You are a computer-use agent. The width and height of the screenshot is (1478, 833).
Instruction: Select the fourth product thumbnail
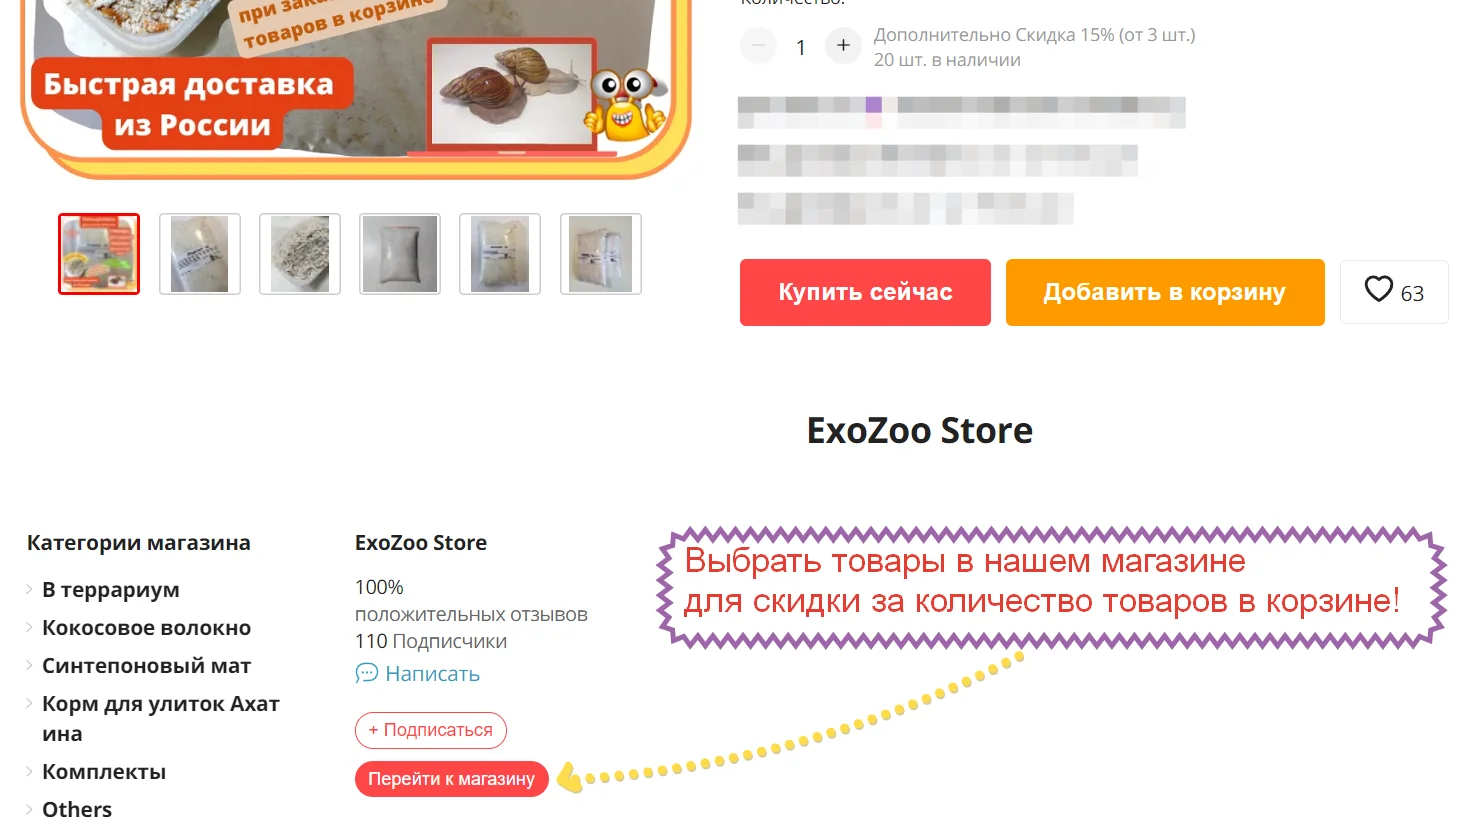click(400, 254)
